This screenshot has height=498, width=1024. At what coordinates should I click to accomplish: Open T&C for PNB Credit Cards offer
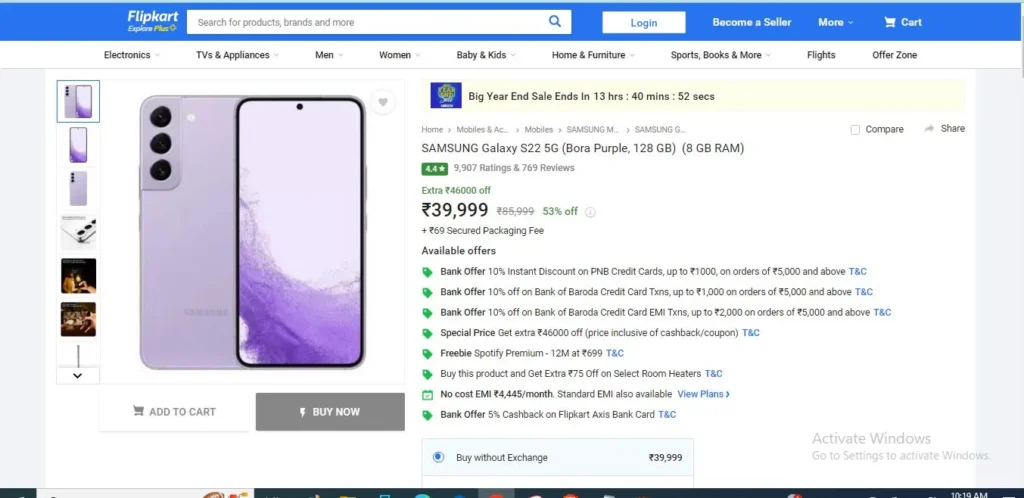tap(857, 272)
